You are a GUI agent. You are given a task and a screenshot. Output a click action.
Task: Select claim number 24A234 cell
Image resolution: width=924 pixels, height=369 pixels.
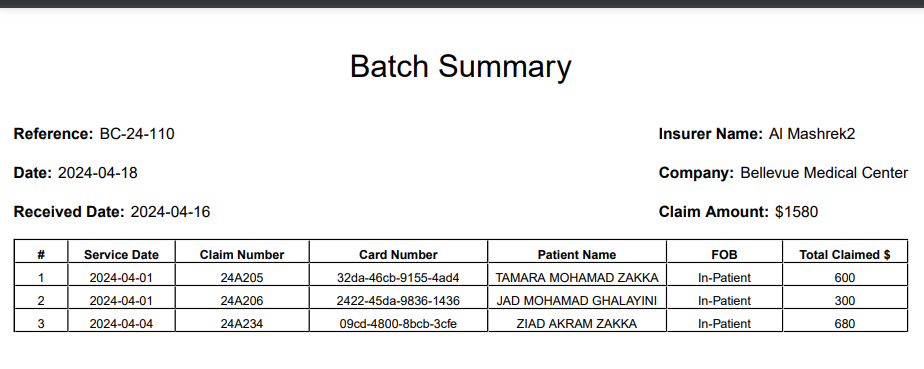(242, 324)
